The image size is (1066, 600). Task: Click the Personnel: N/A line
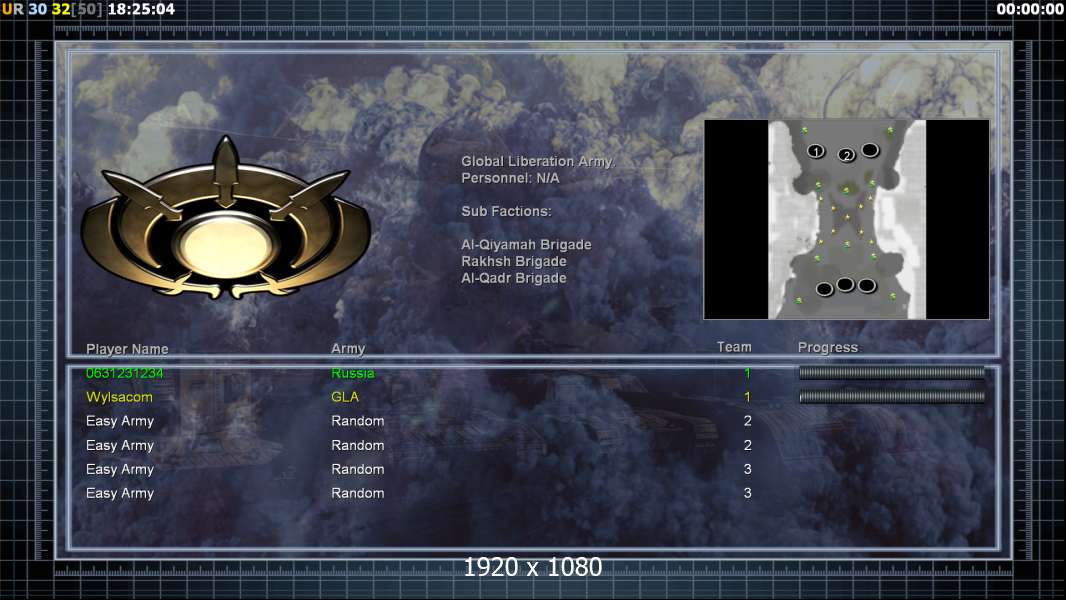point(510,178)
